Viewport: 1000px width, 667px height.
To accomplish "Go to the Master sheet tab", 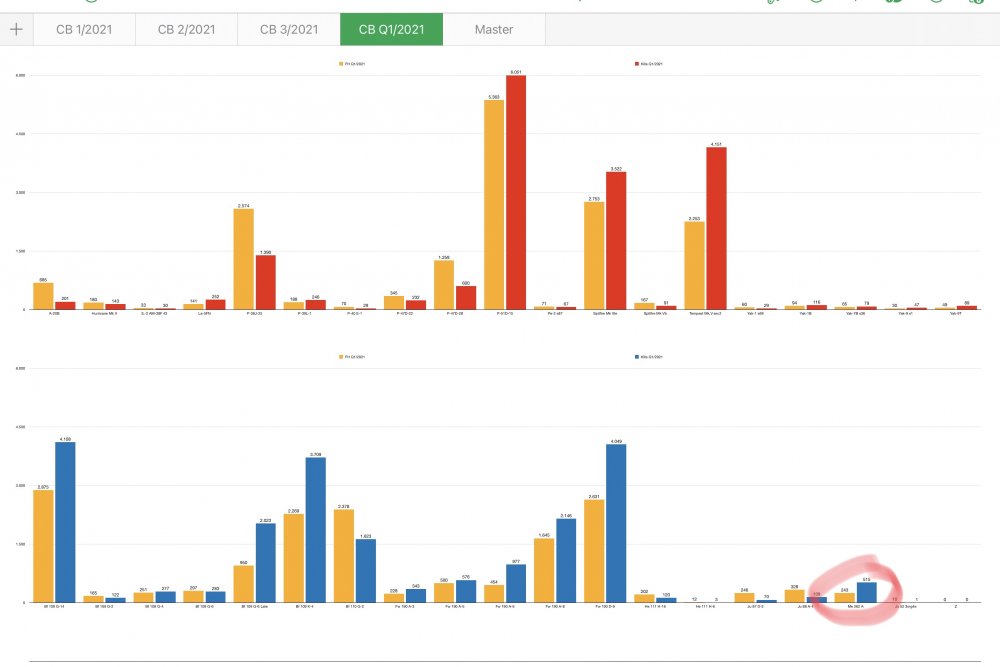I will coord(494,29).
